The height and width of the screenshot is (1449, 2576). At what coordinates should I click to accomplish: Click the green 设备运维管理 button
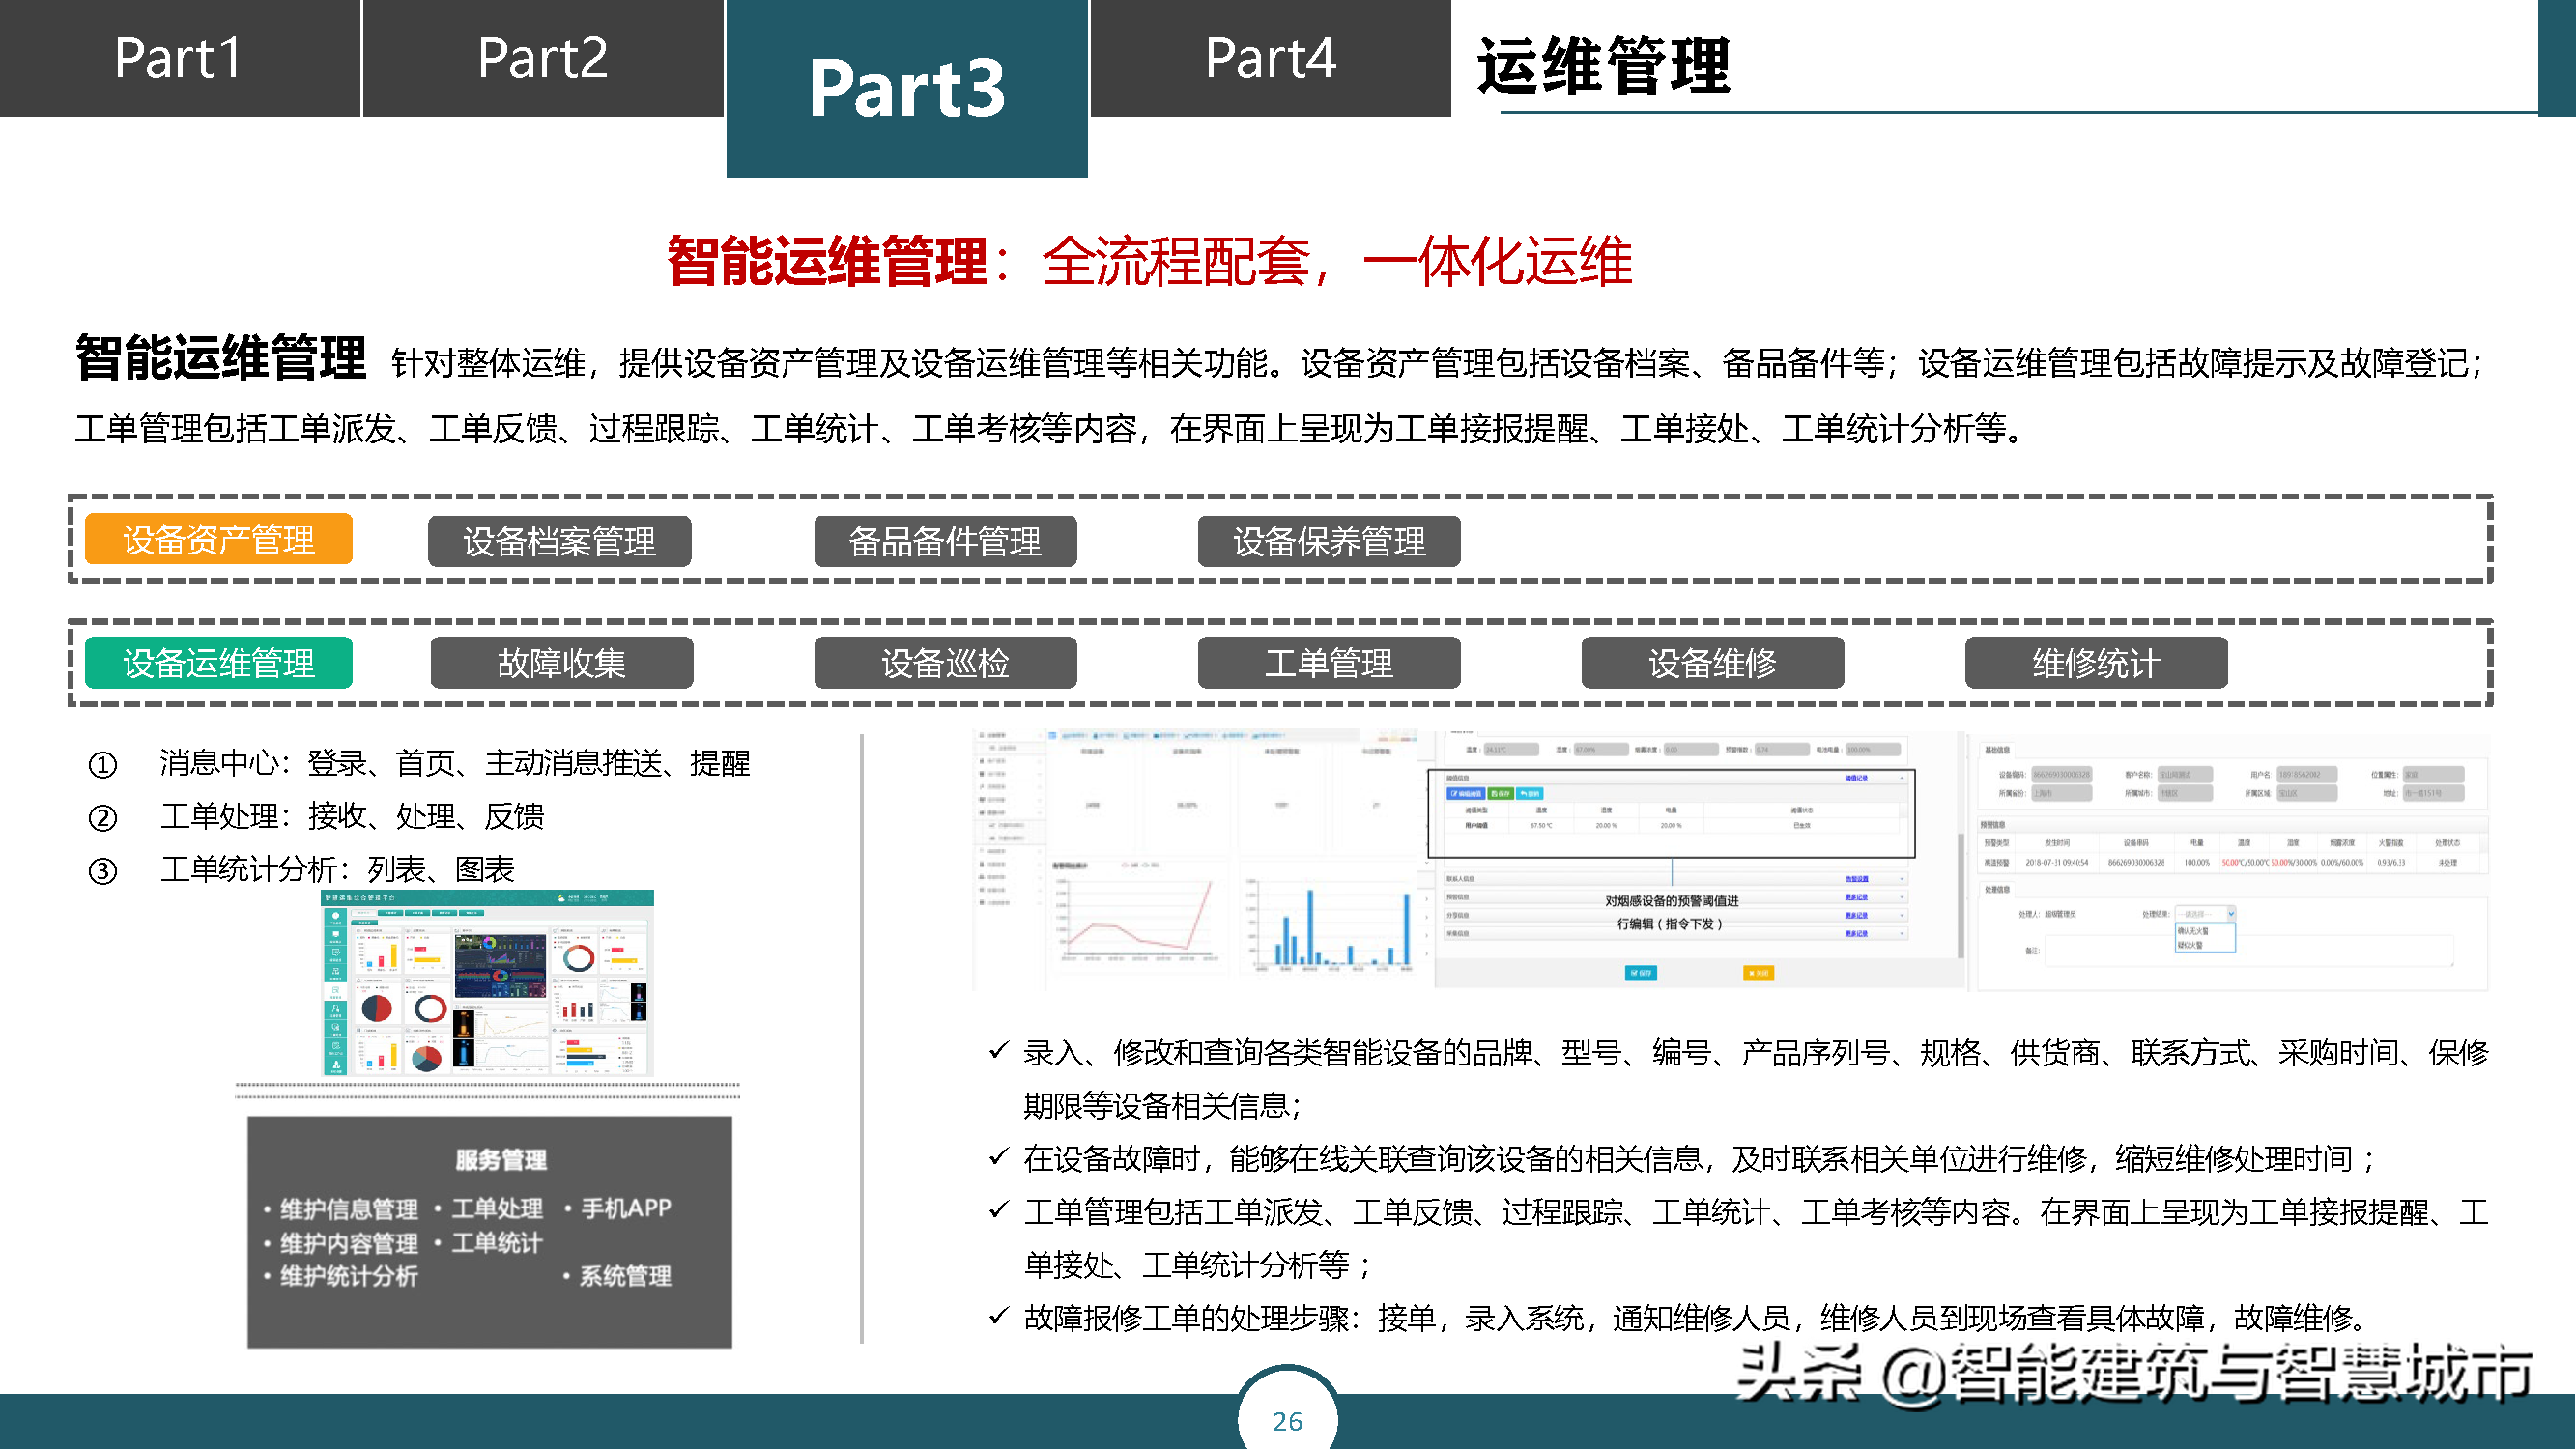tap(219, 663)
